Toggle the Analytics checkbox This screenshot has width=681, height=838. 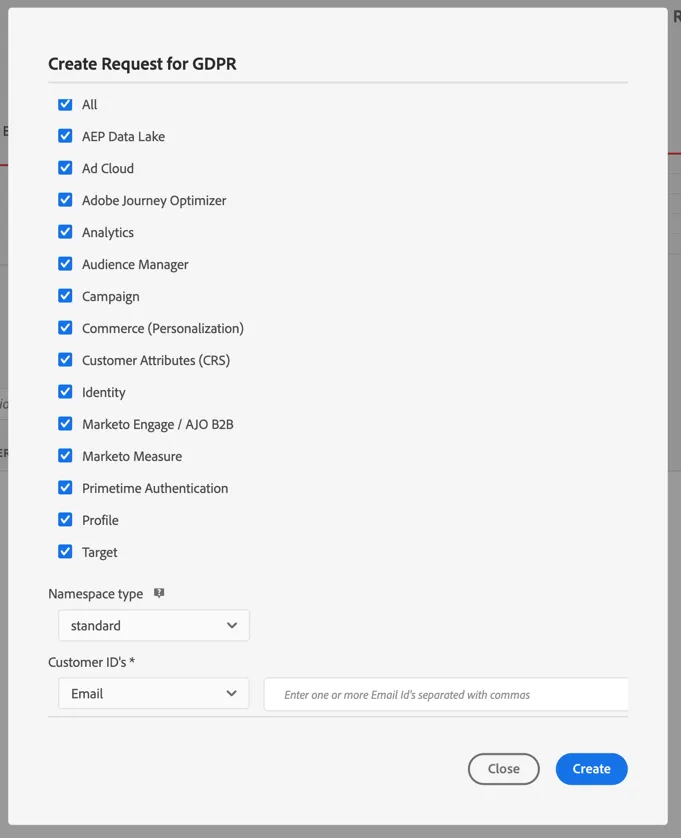tap(65, 232)
